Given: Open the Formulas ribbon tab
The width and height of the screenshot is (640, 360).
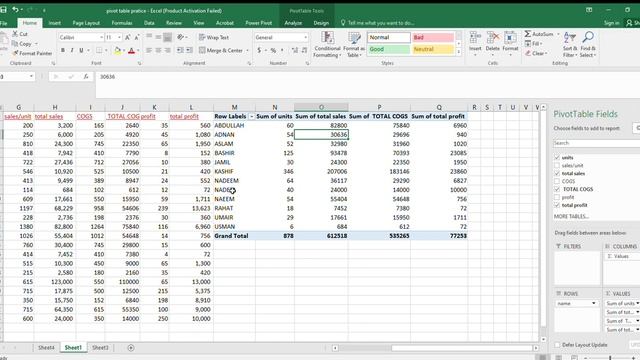Looking at the screenshot, I should (122, 23).
